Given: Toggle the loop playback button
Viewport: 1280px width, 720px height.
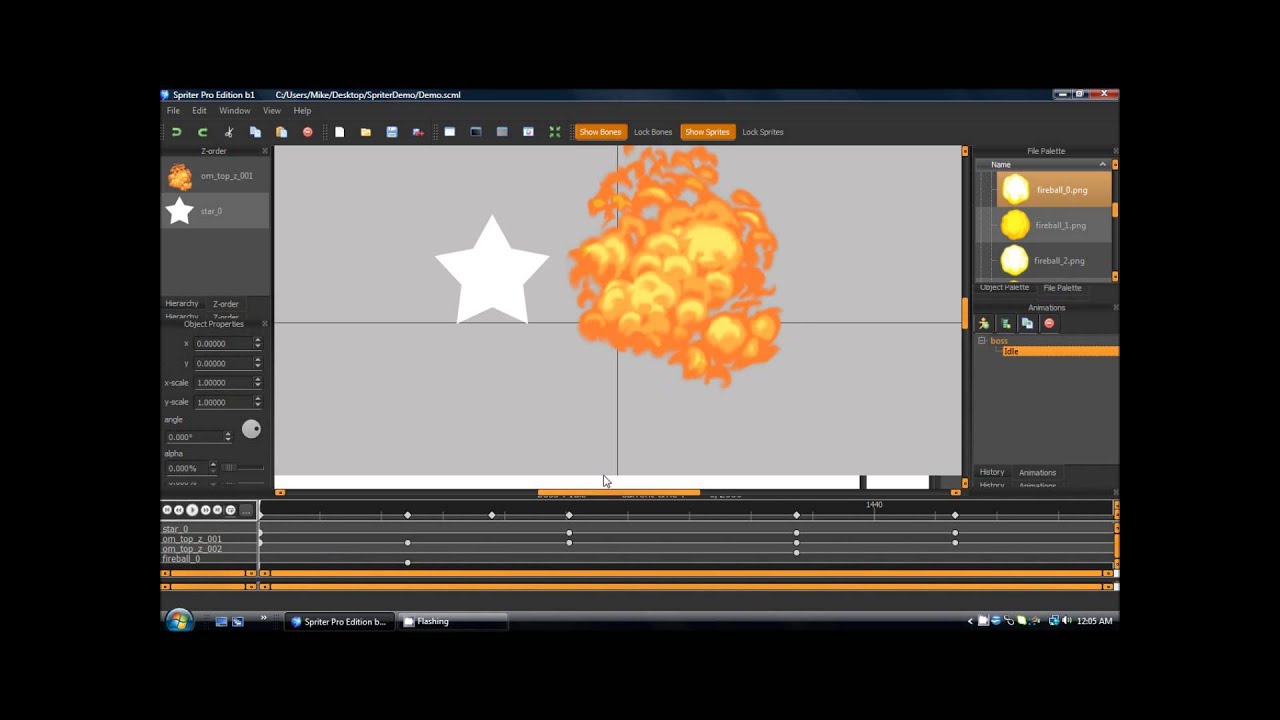Looking at the screenshot, I should [230, 510].
